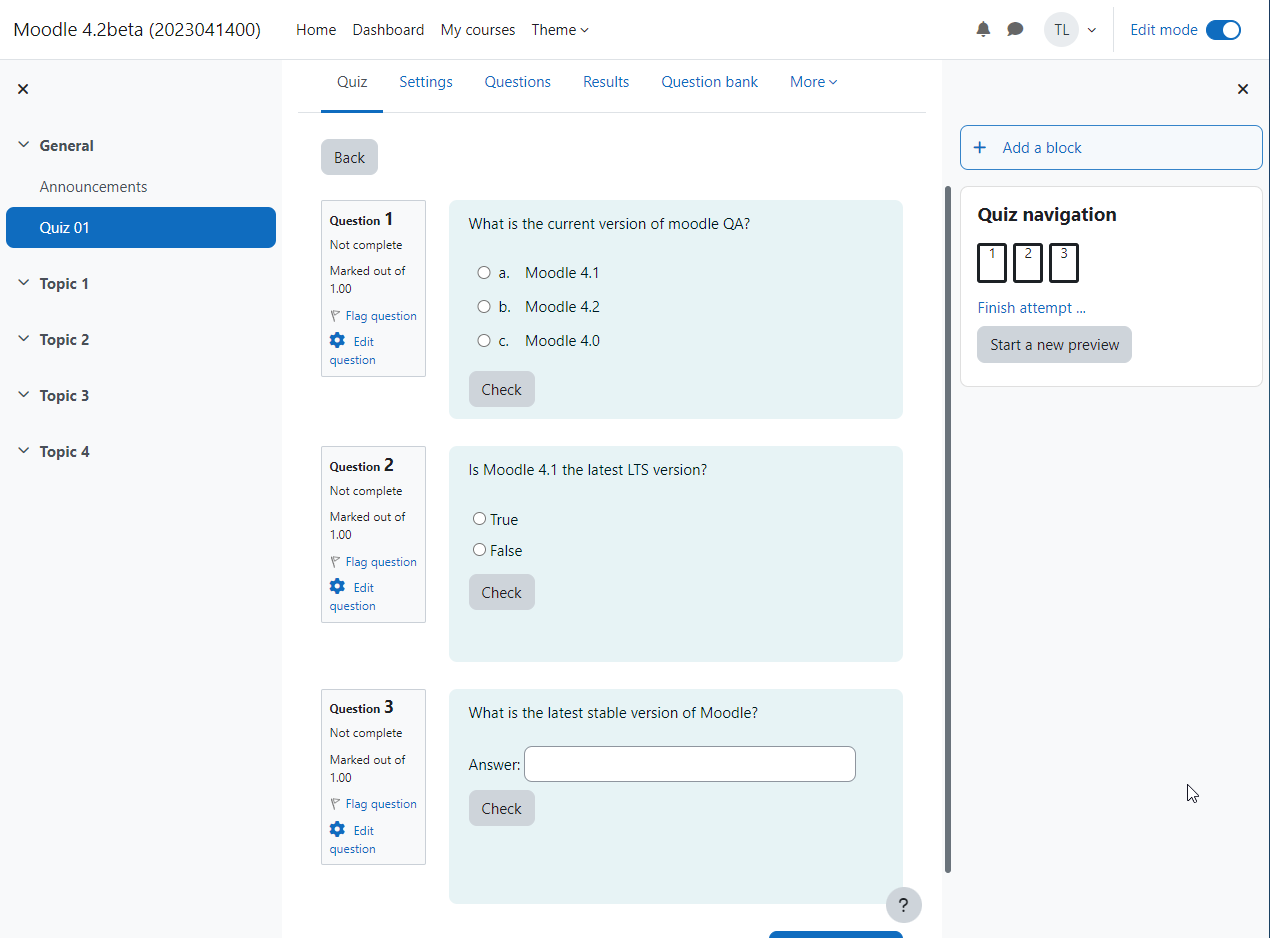Select answer c. Moodle 4.0
The width and height of the screenshot is (1270, 938).
[x=484, y=341]
